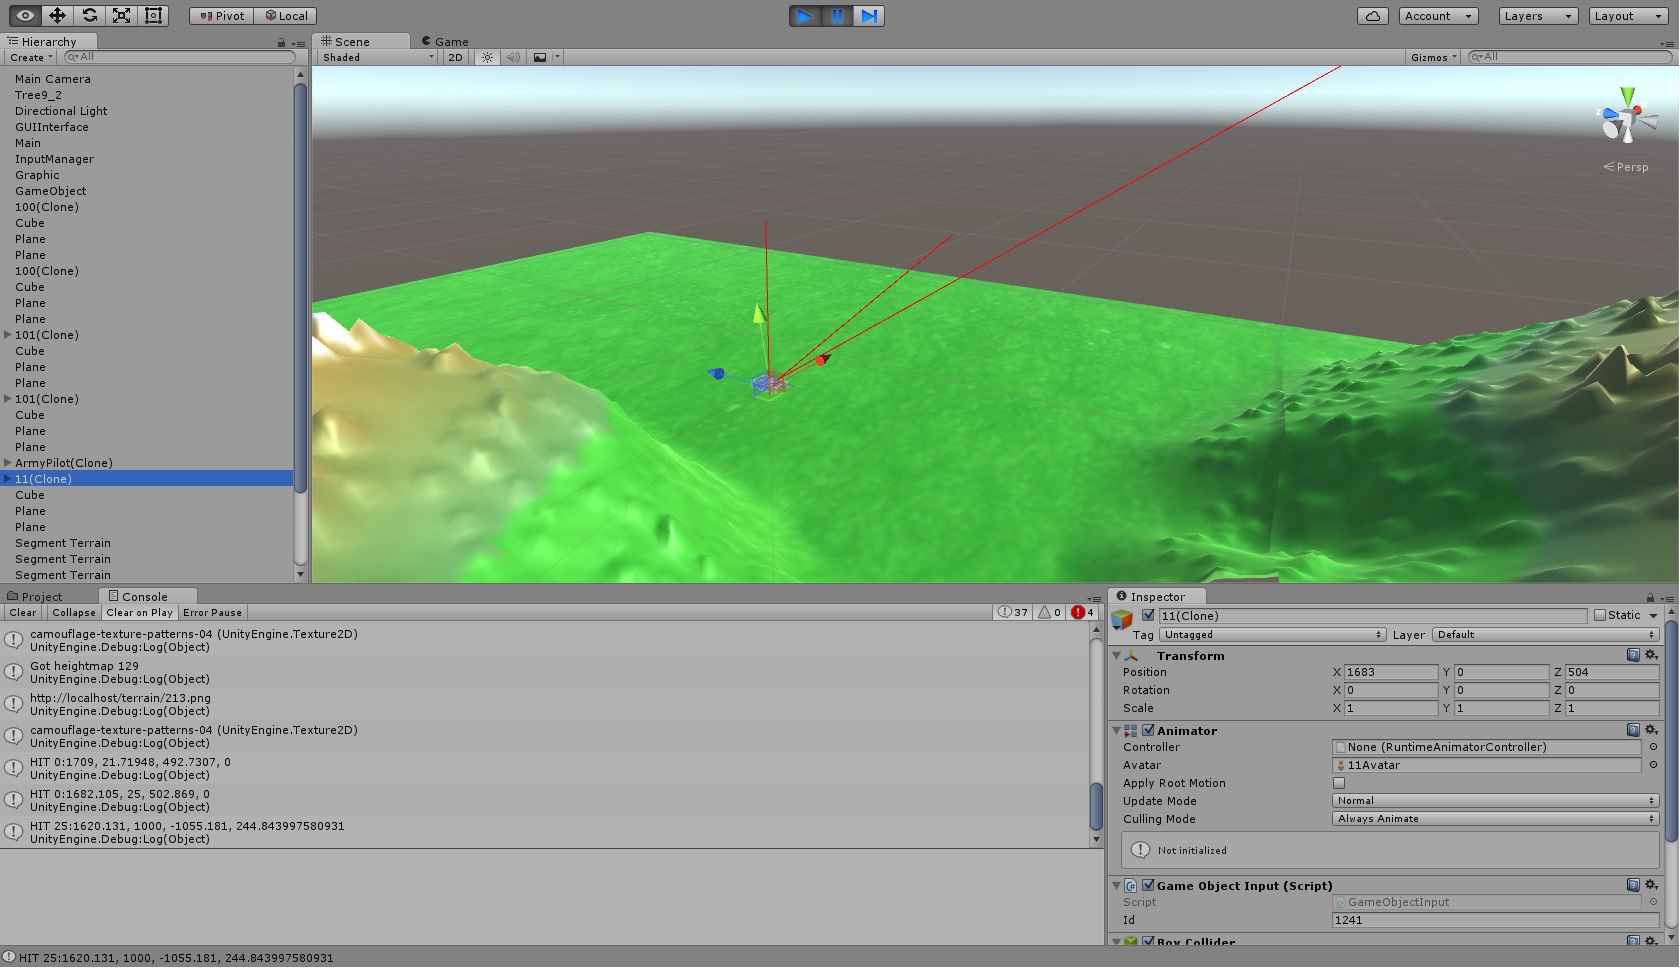
Task: Toggle Error Pause in Console
Action: tap(212, 613)
